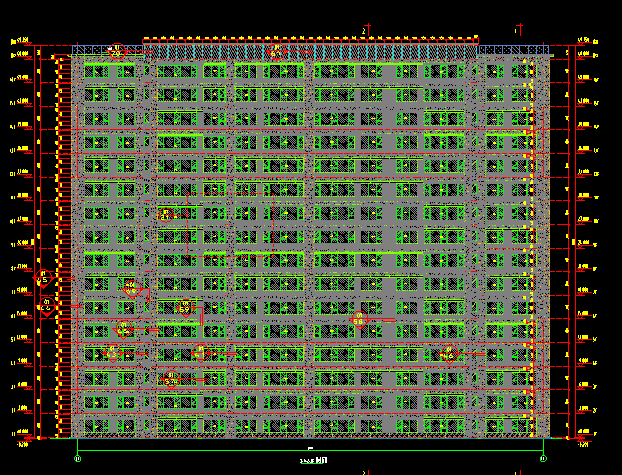
Task: Click the detail callout on left roof parapet
Action: 115,49
